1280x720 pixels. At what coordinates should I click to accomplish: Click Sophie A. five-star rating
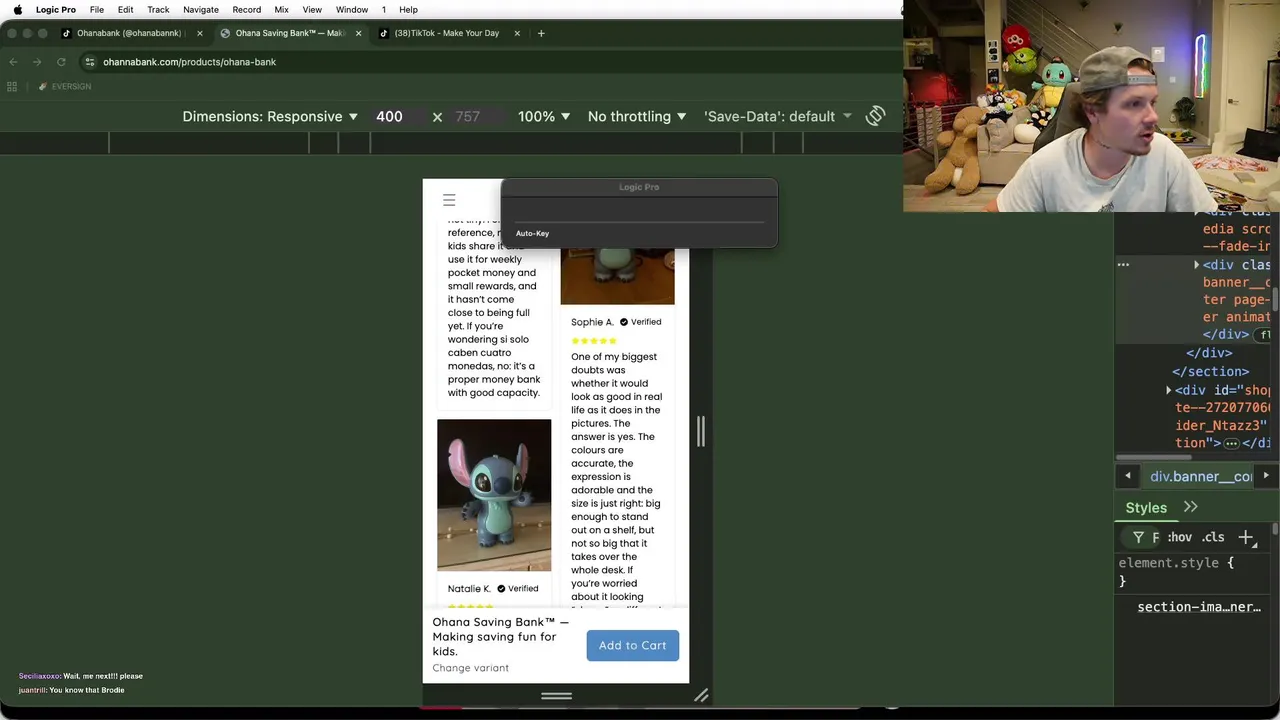[594, 341]
